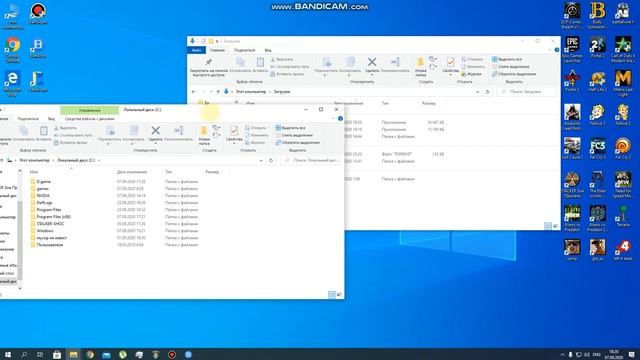Open Microsoft Store from taskbar
Viewport: 640px width, 360px height.
(57, 354)
